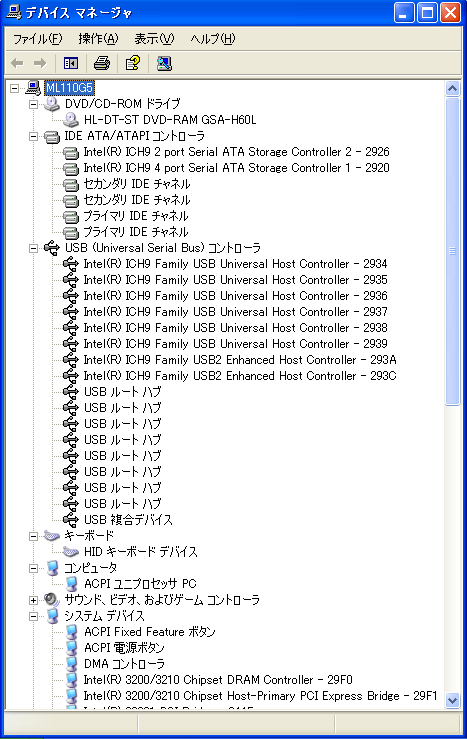Image resolution: width=467 pixels, height=739 pixels.
Task: Collapse the キーボード branch
Action: (33, 536)
